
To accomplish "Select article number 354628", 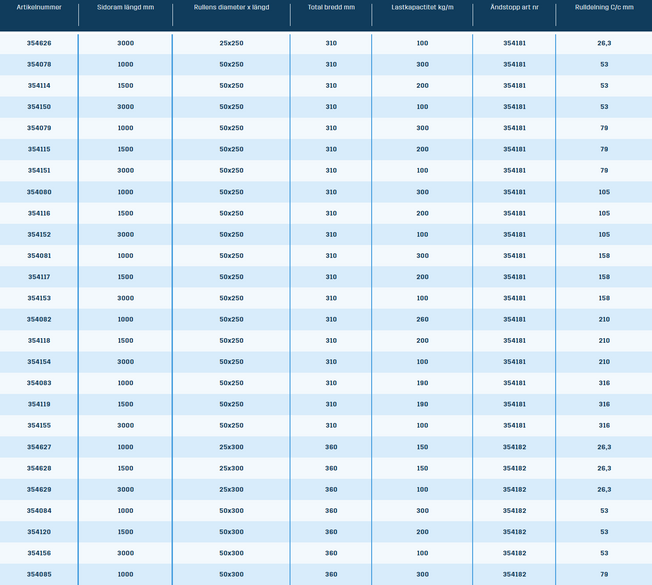I will pyautogui.click(x=39, y=468).
